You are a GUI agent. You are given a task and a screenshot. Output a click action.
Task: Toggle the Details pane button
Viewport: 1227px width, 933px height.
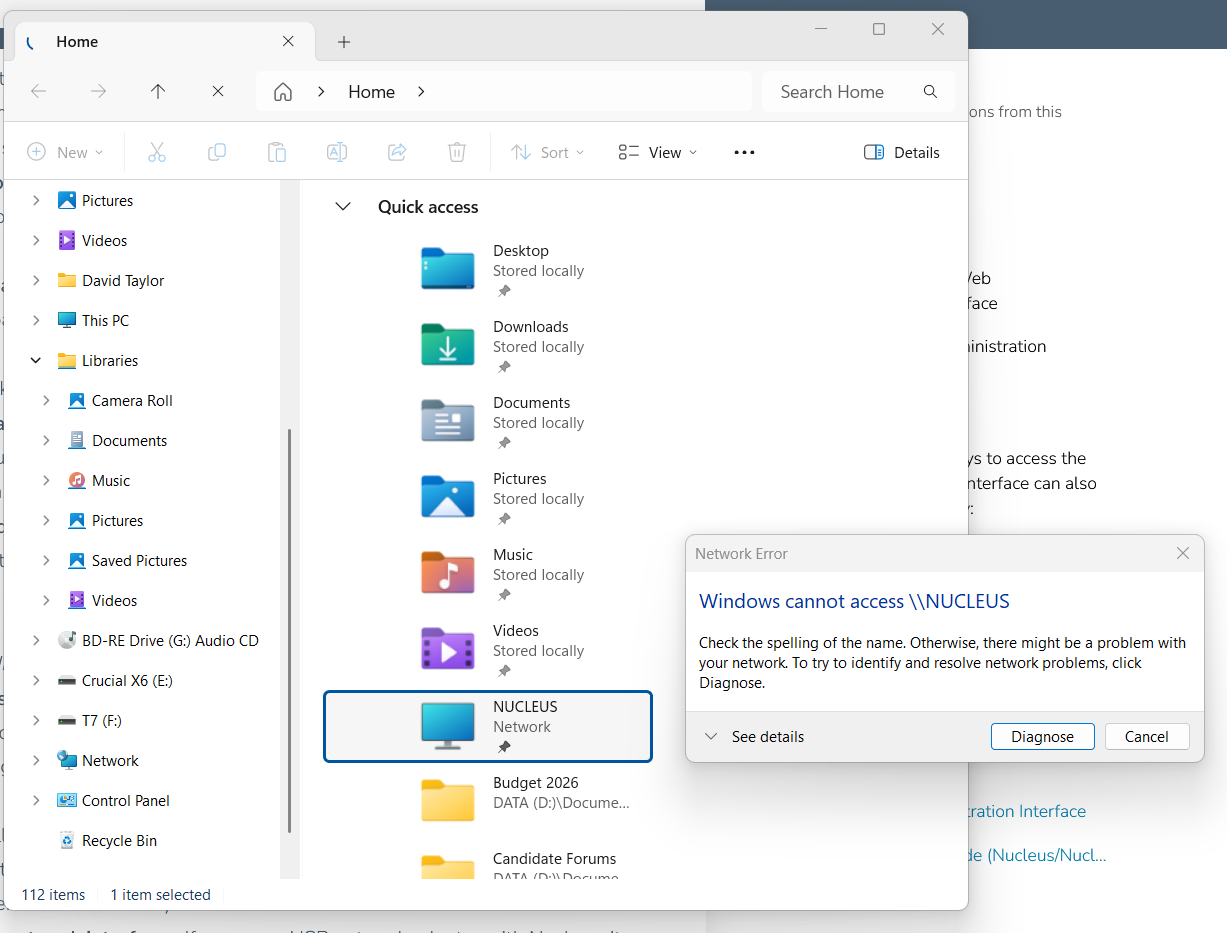click(901, 152)
